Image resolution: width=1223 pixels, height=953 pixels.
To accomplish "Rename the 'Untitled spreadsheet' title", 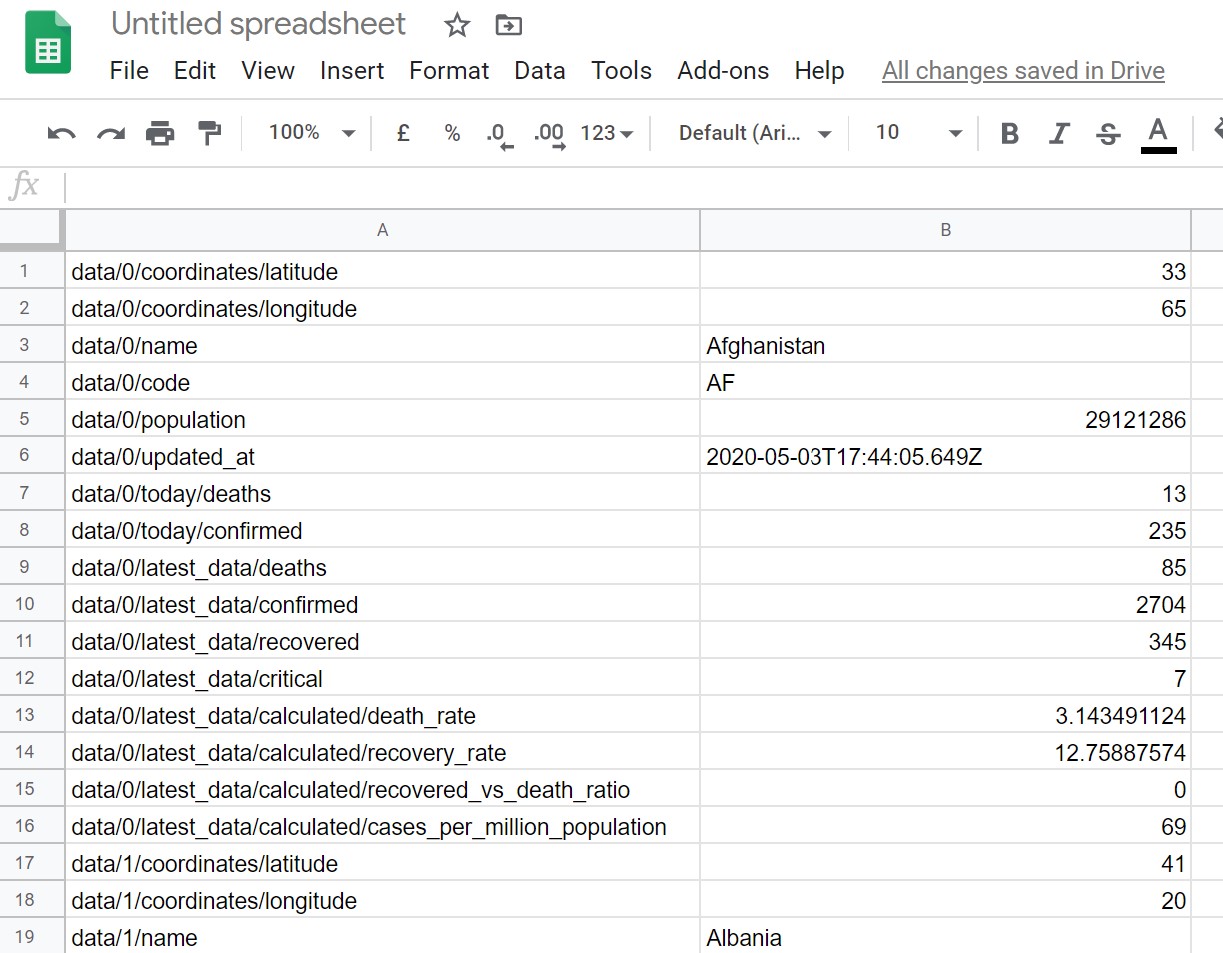I will tap(259, 24).
